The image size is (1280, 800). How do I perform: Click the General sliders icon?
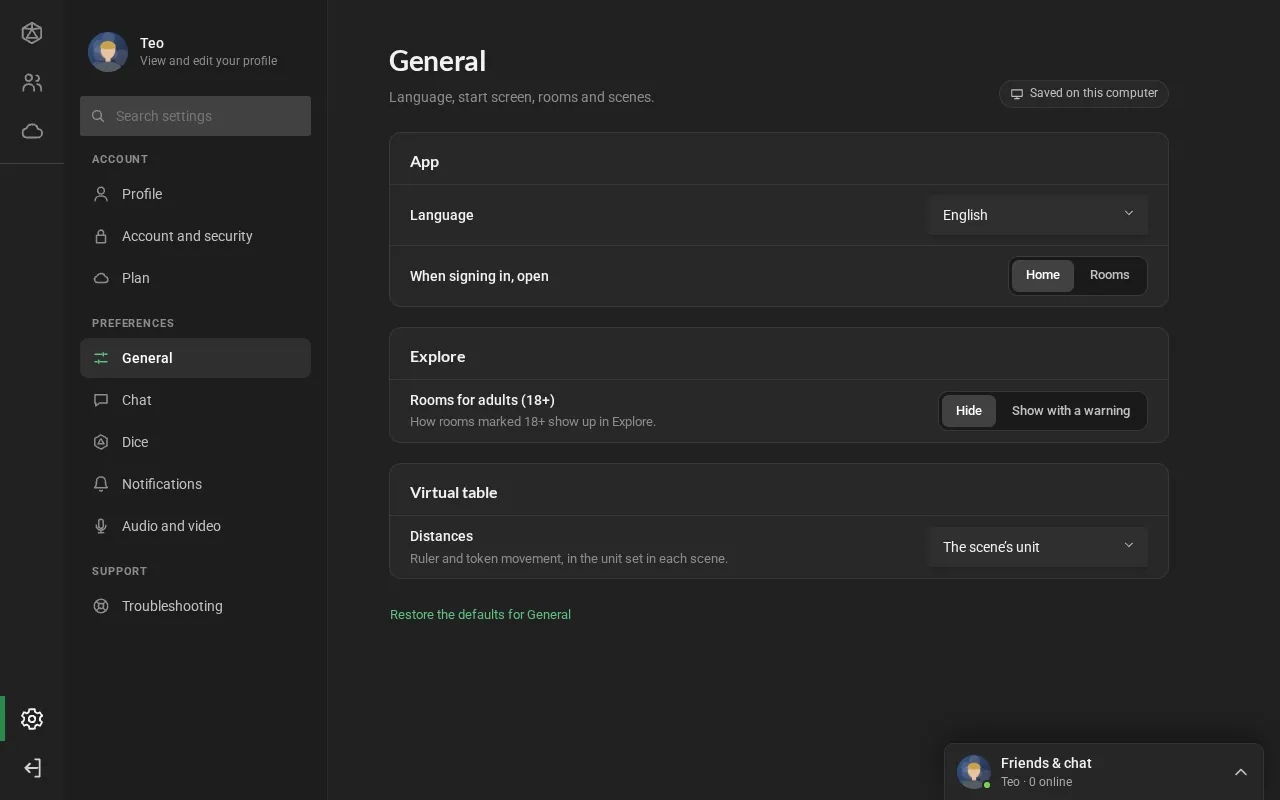(x=101, y=358)
